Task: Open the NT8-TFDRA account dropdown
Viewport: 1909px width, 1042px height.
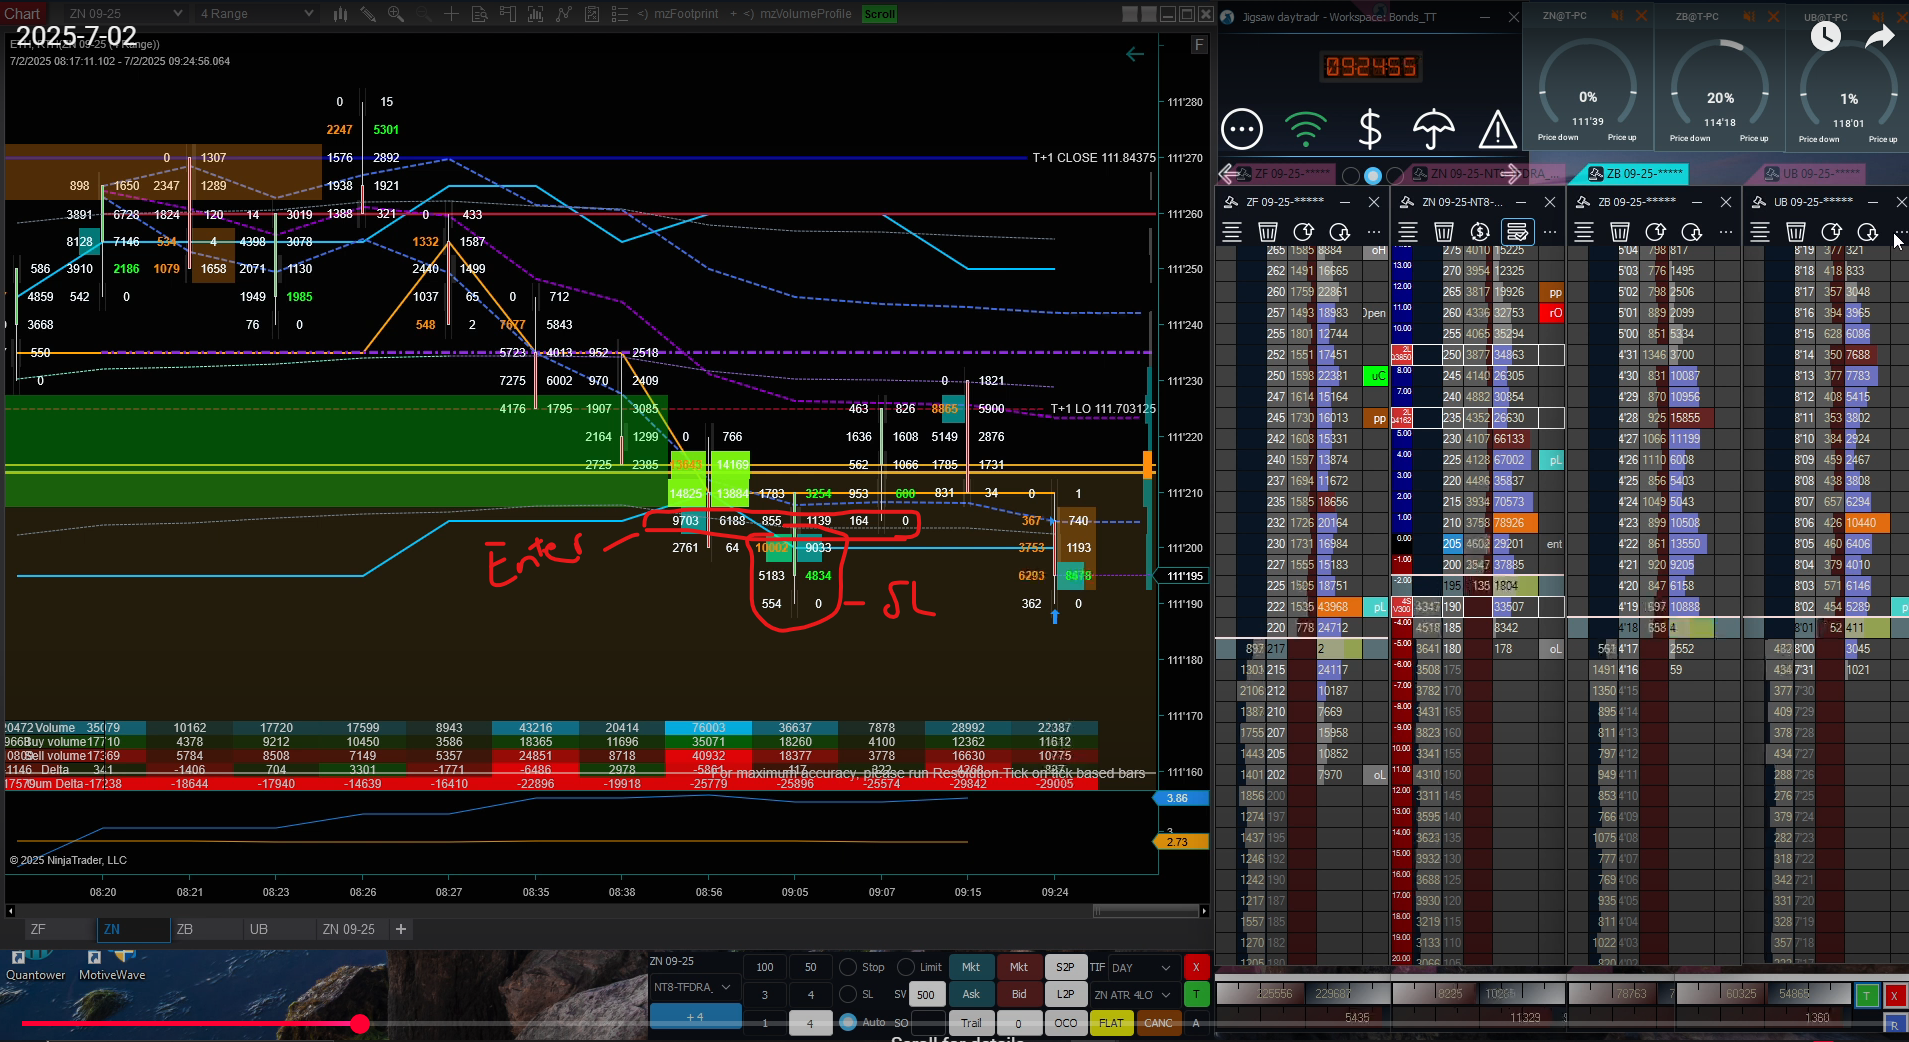Action: point(694,987)
